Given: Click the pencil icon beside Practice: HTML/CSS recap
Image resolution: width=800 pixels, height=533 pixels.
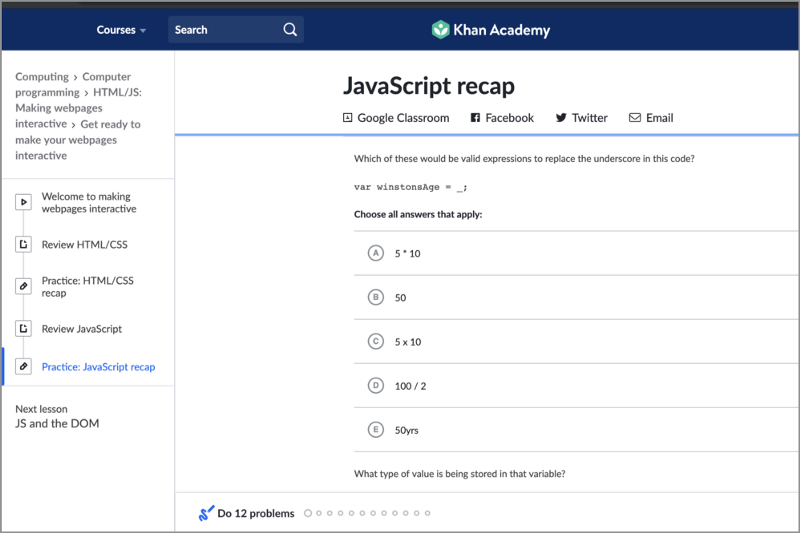Looking at the screenshot, I should tap(23, 287).
